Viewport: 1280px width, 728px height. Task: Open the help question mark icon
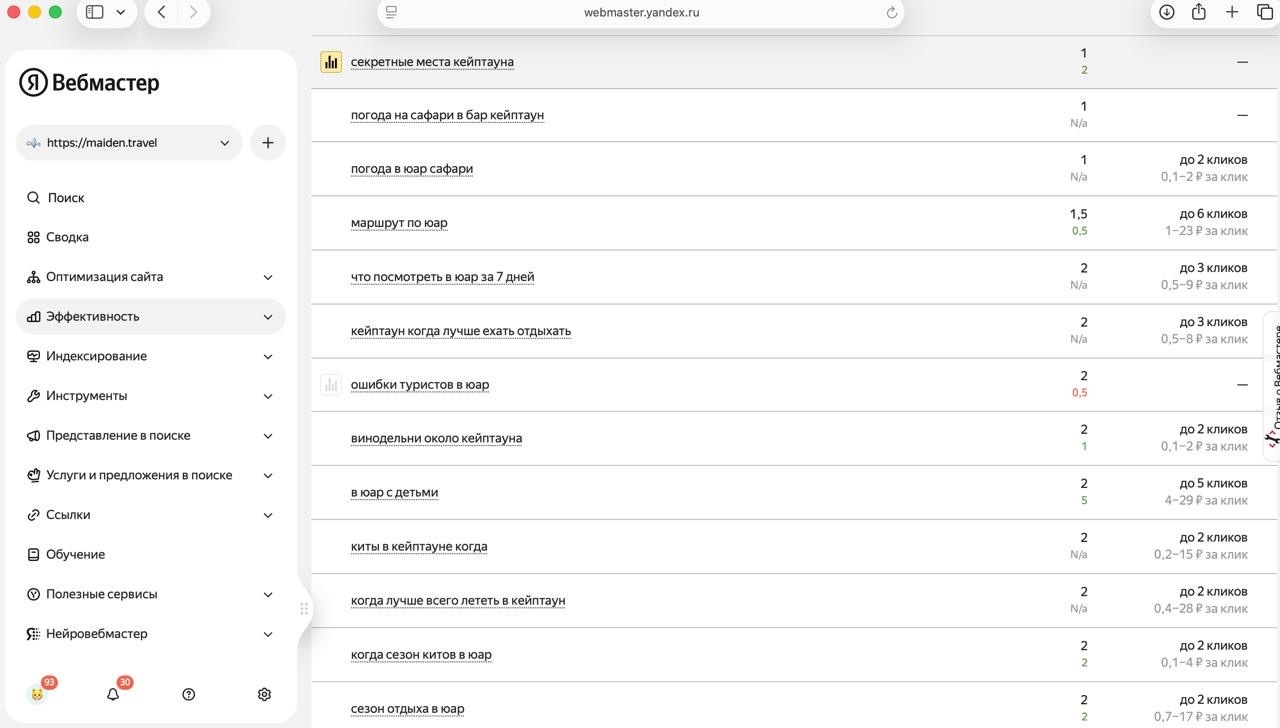tap(189, 694)
